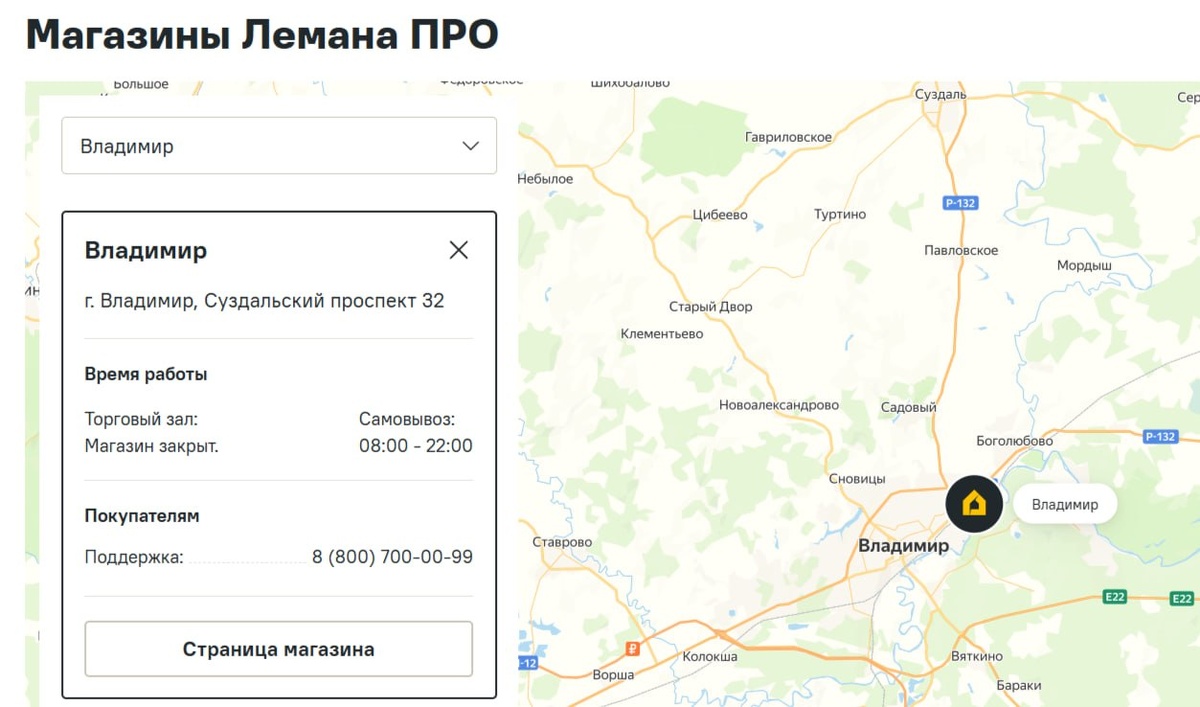Open the Владимир city dropdown
This screenshot has width=1200, height=707.
pos(279,146)
